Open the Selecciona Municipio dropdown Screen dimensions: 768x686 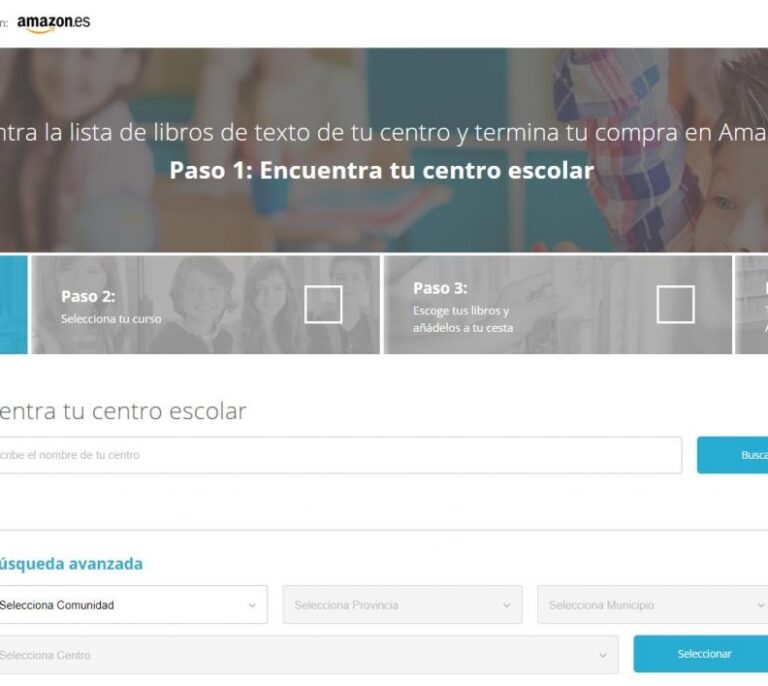pyautogui.click(x=652, y=605)
